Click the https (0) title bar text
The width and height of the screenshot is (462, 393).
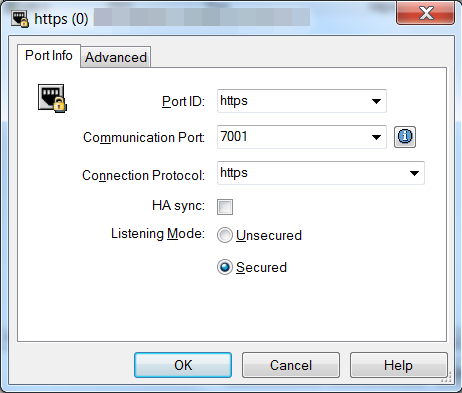point(61,19)
